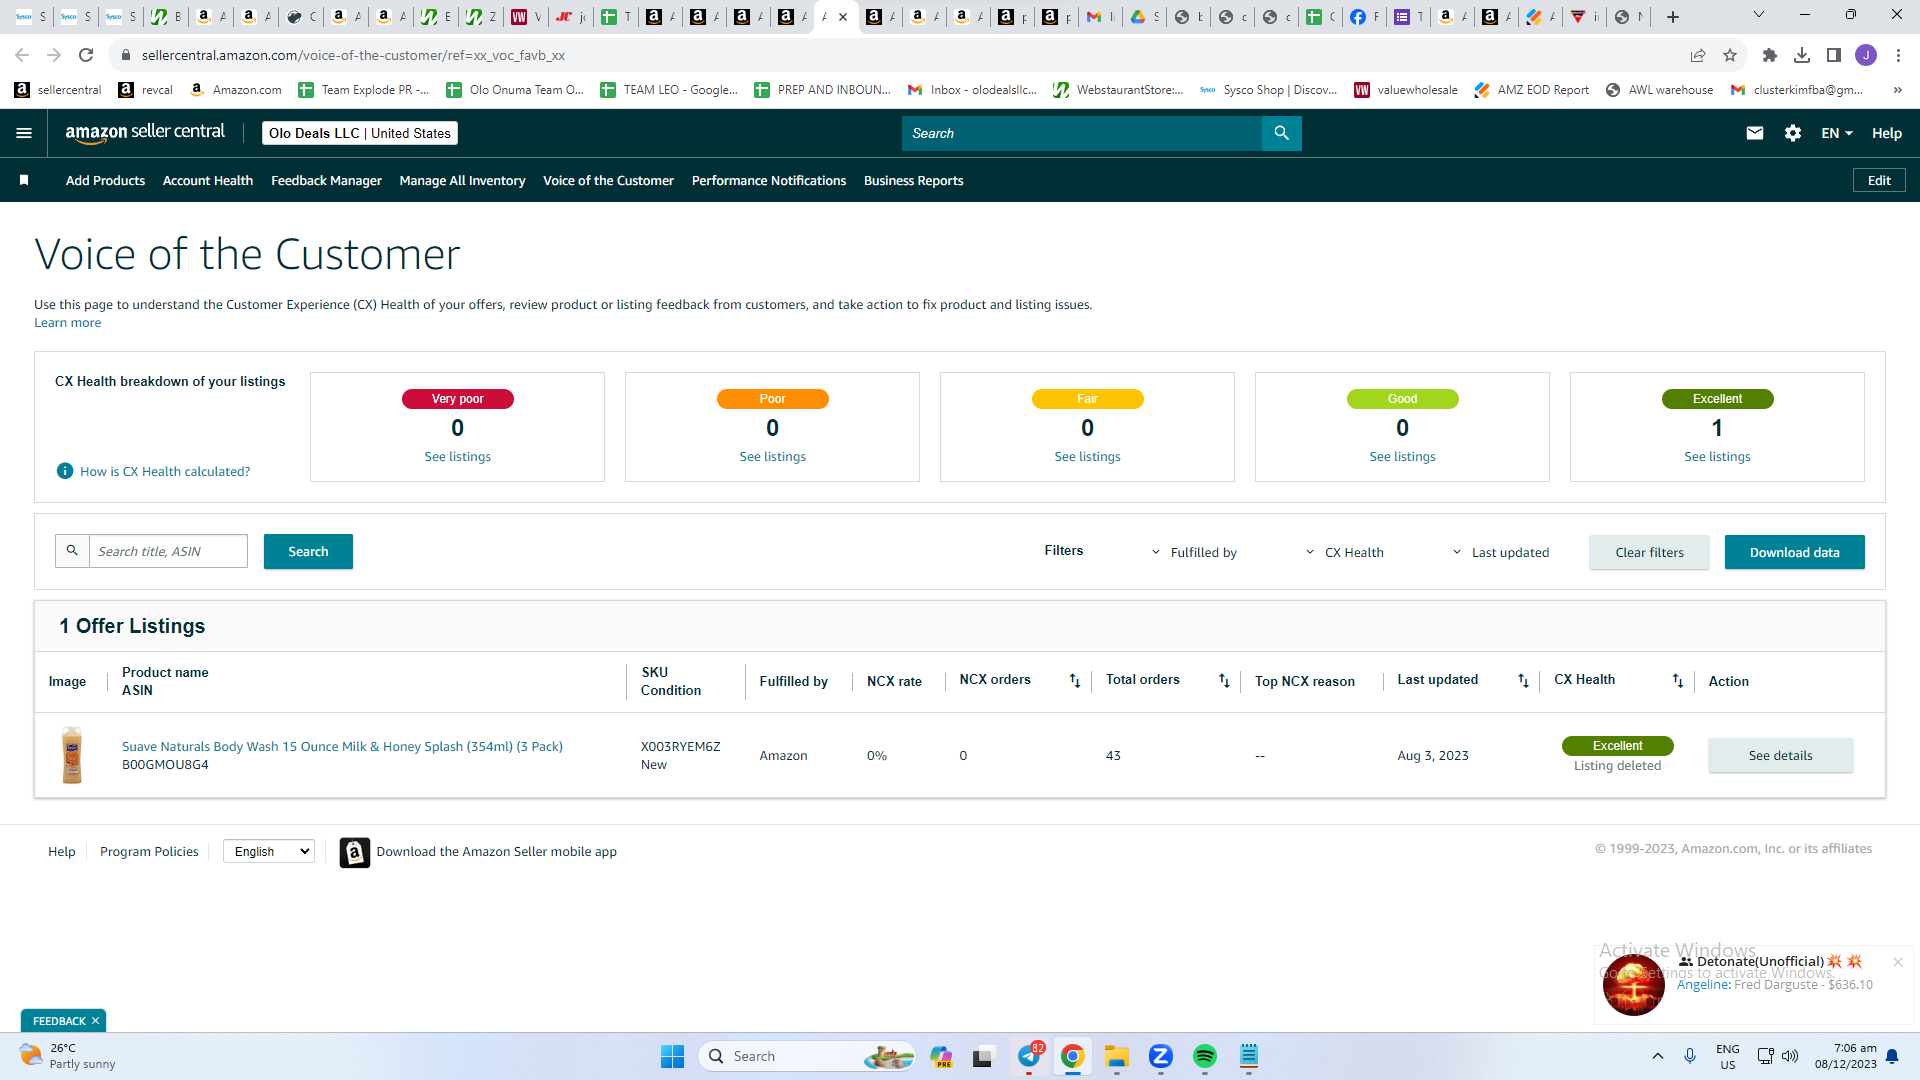
Task: See listings under Good
Action: [x=1402, y=456]
